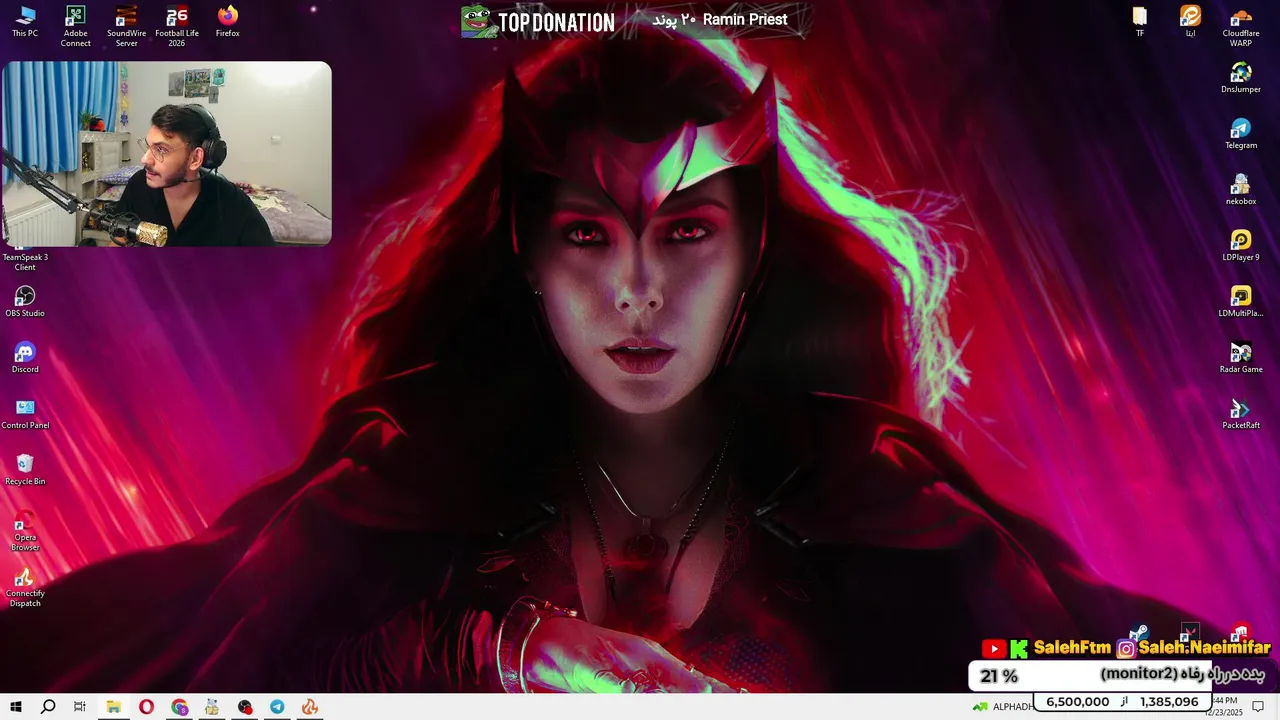Screen dimensions: 1280x720
Task: Select the LDMultiPlayer desktop icon
Action: tap(1241, 302)
